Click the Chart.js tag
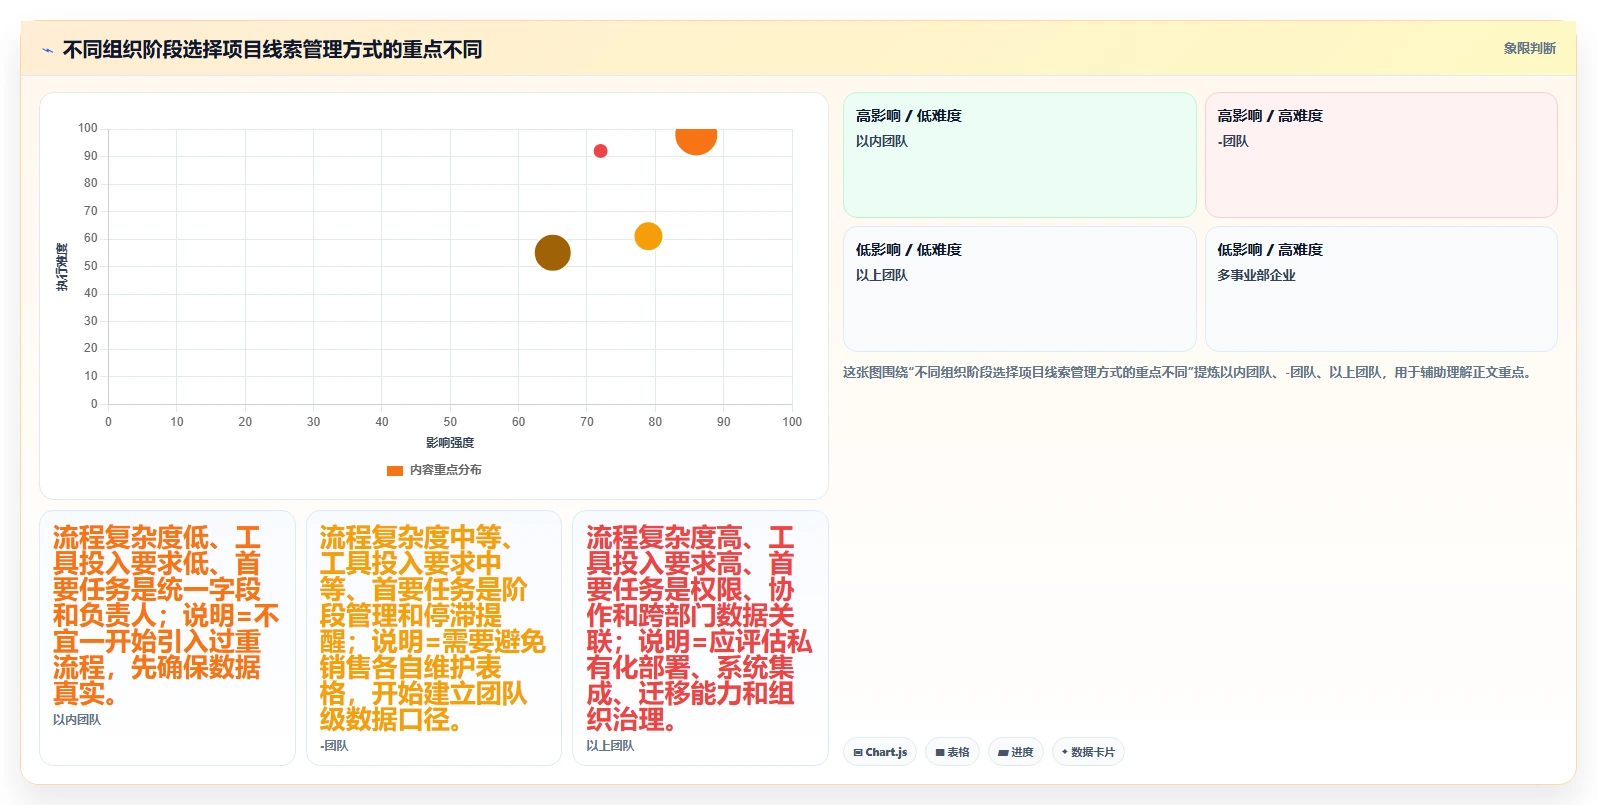Viewport: 1597px width, 805px height. [880, 752]
